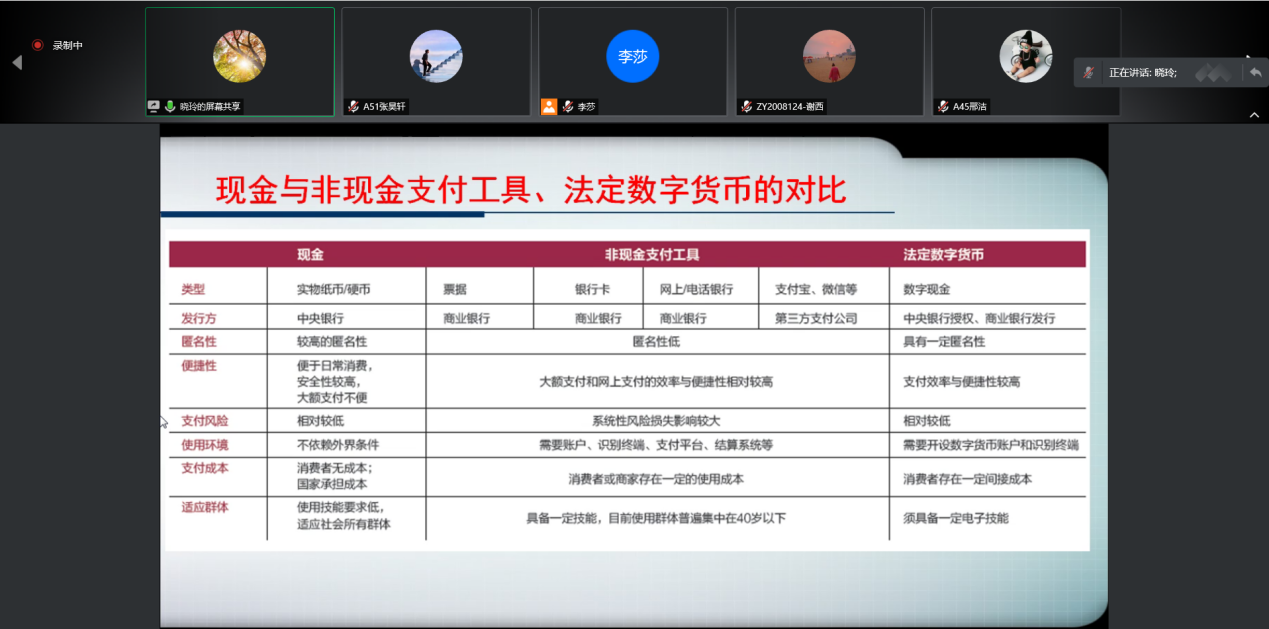1269x629 pixels.
Task: Click the reply arrow in the speaking bar
Action: tap(1254, 72)
